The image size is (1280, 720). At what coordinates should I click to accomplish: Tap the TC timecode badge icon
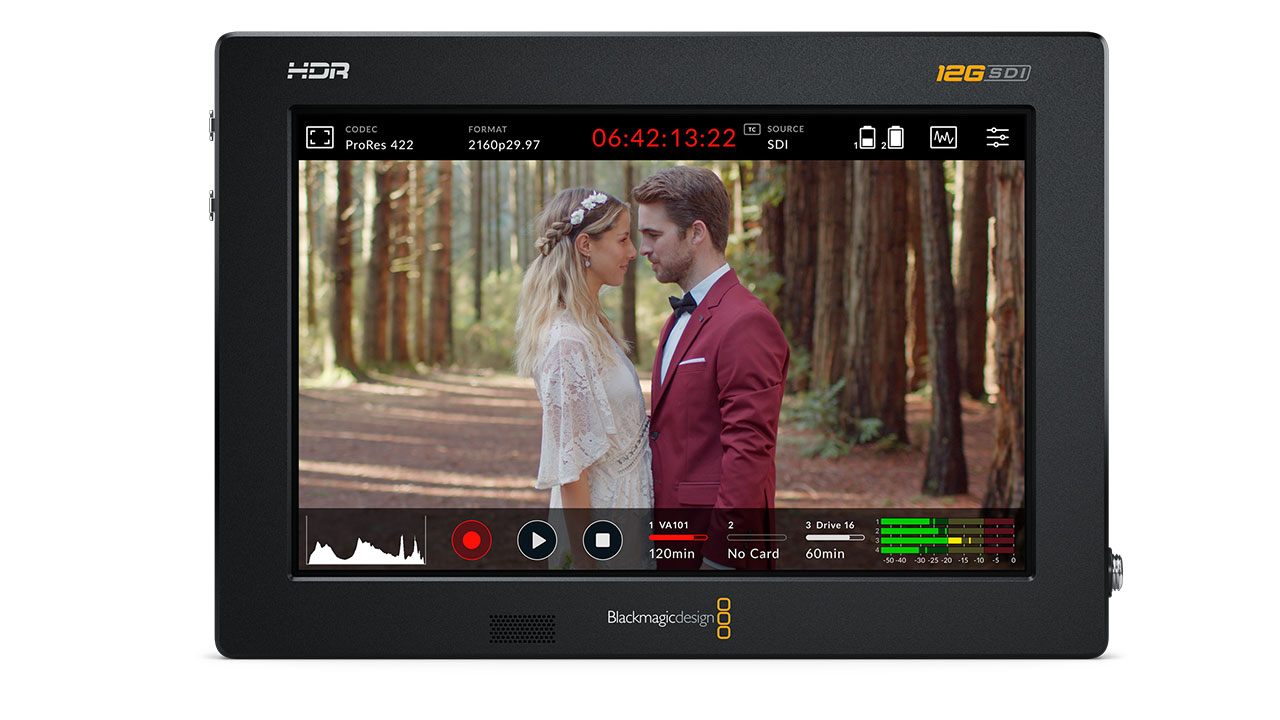tap(752, 130)
